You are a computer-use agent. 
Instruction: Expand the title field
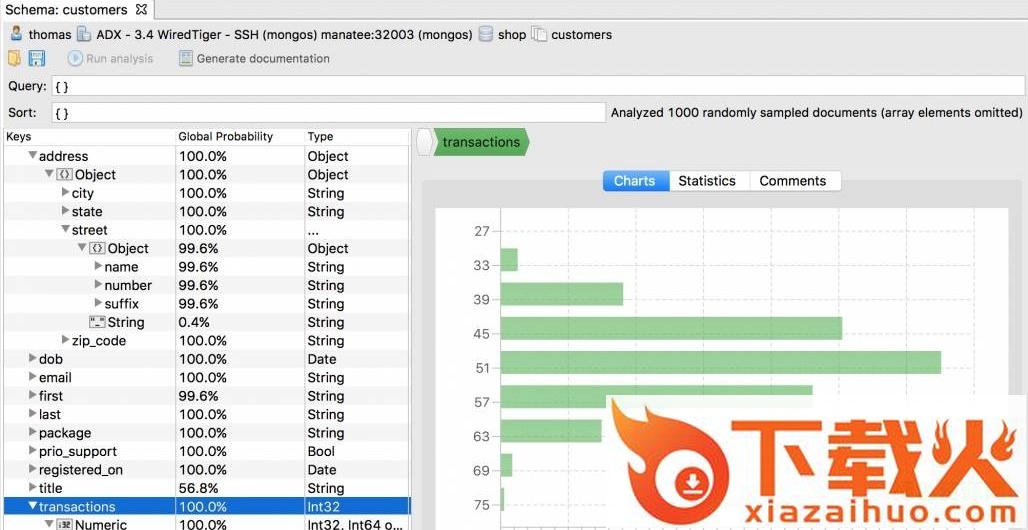click(33, 487)
